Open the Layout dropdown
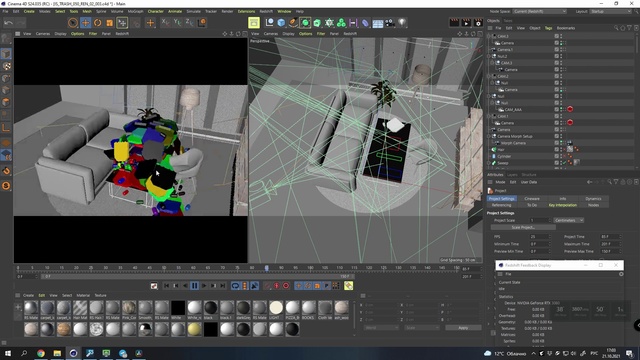The width and height of the screenshot is (640, 360). [x=611, y=11]
